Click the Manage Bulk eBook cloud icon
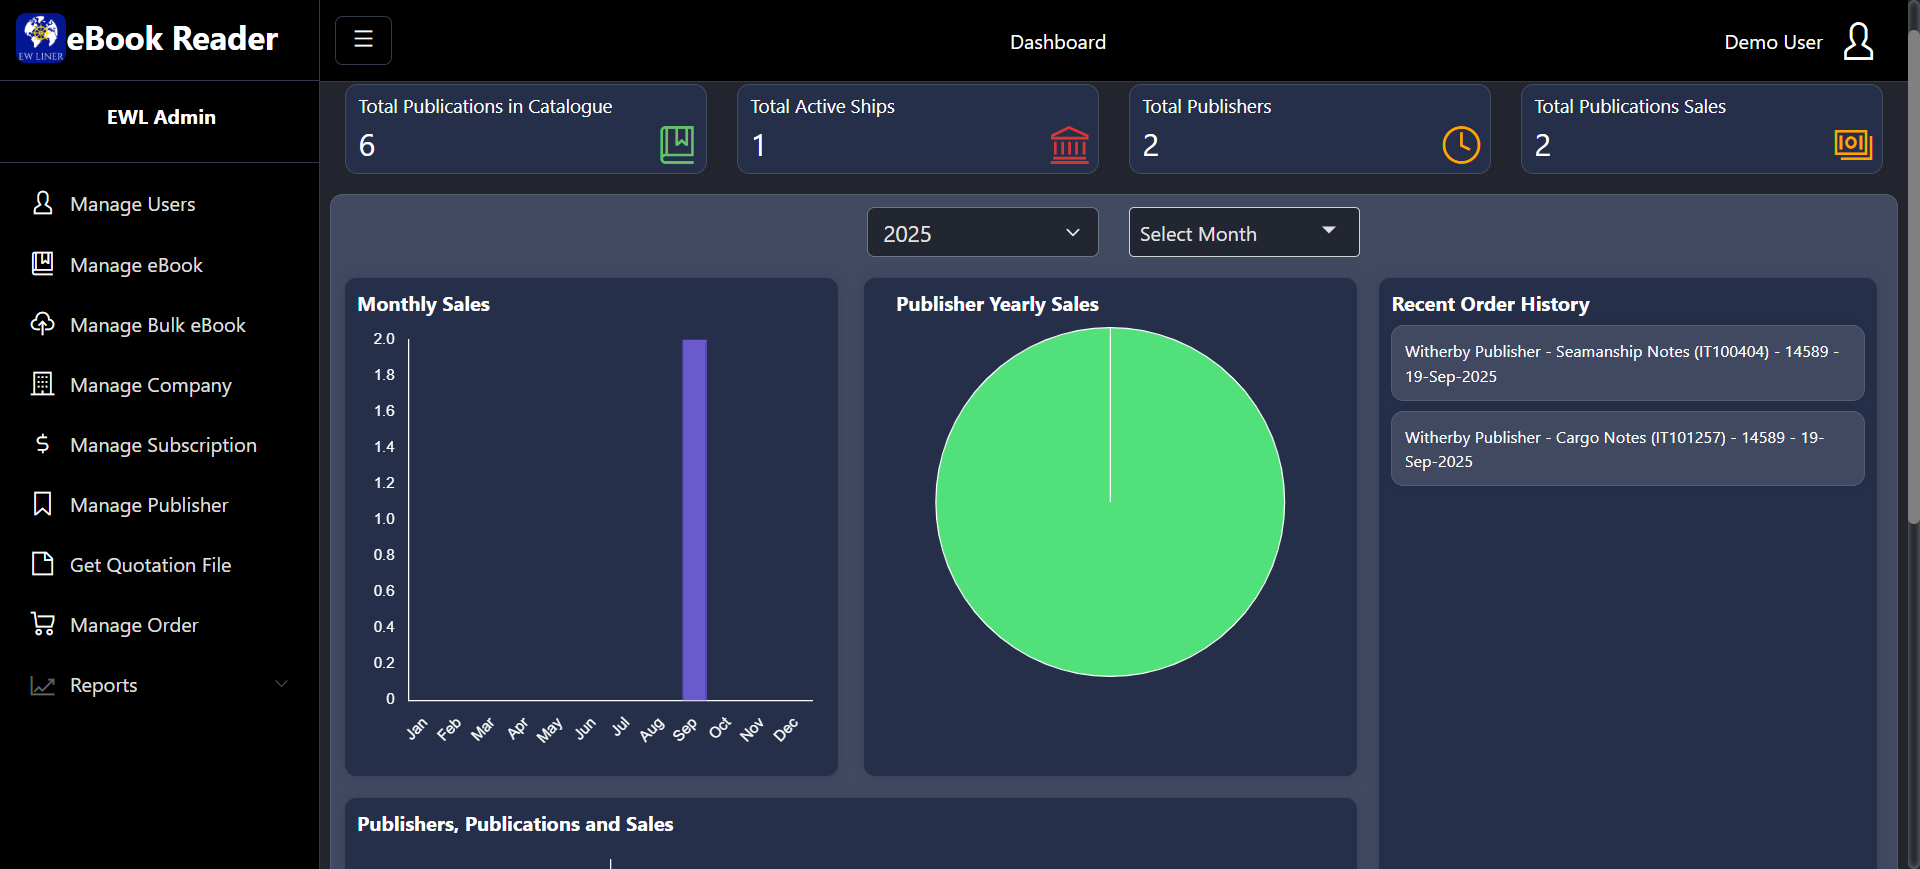Screen dimensions: 1920x869 (x=42, y=324)
